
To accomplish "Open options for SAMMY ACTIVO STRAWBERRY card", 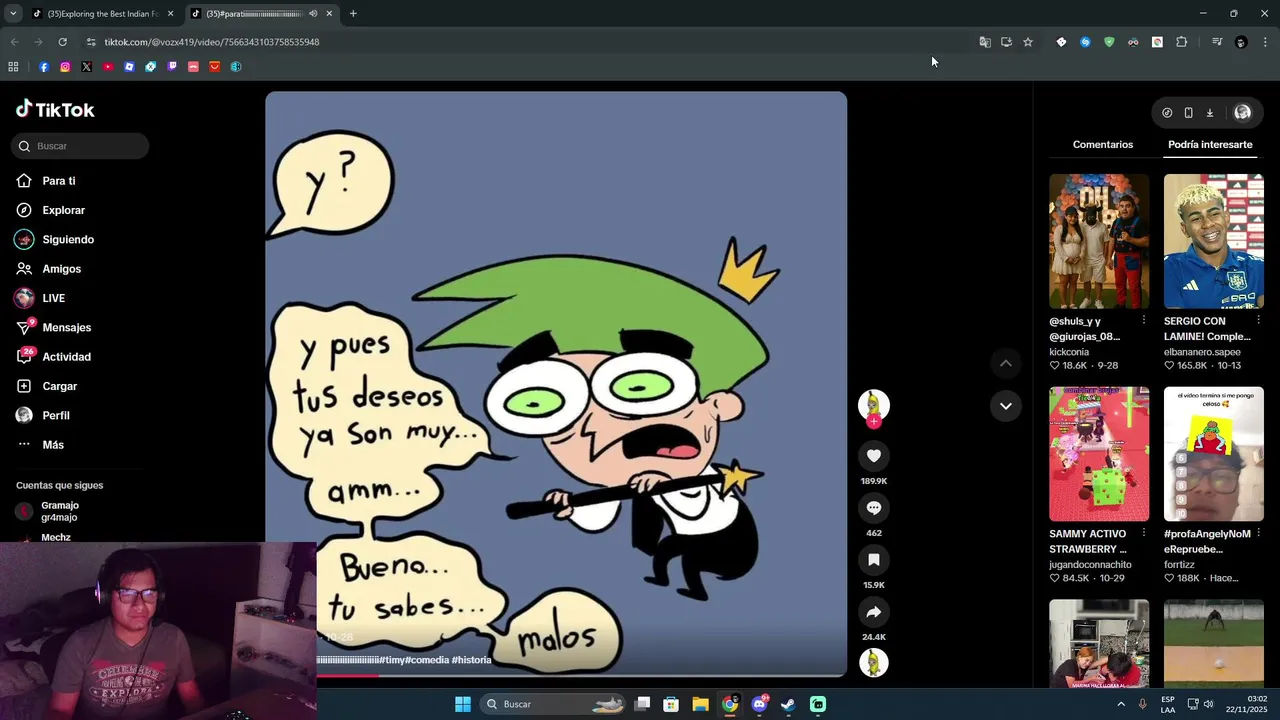I will [x=1144, y=533].
